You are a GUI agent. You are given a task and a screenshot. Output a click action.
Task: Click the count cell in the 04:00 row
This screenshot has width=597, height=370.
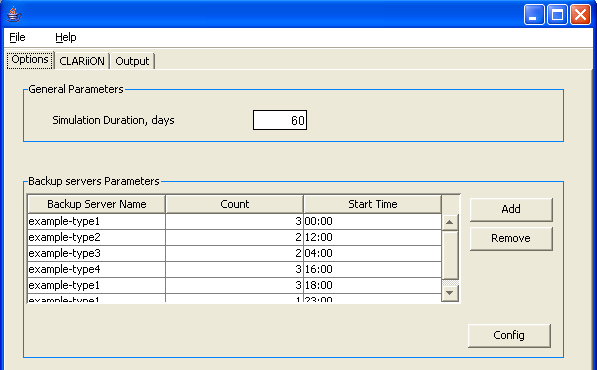235,253
